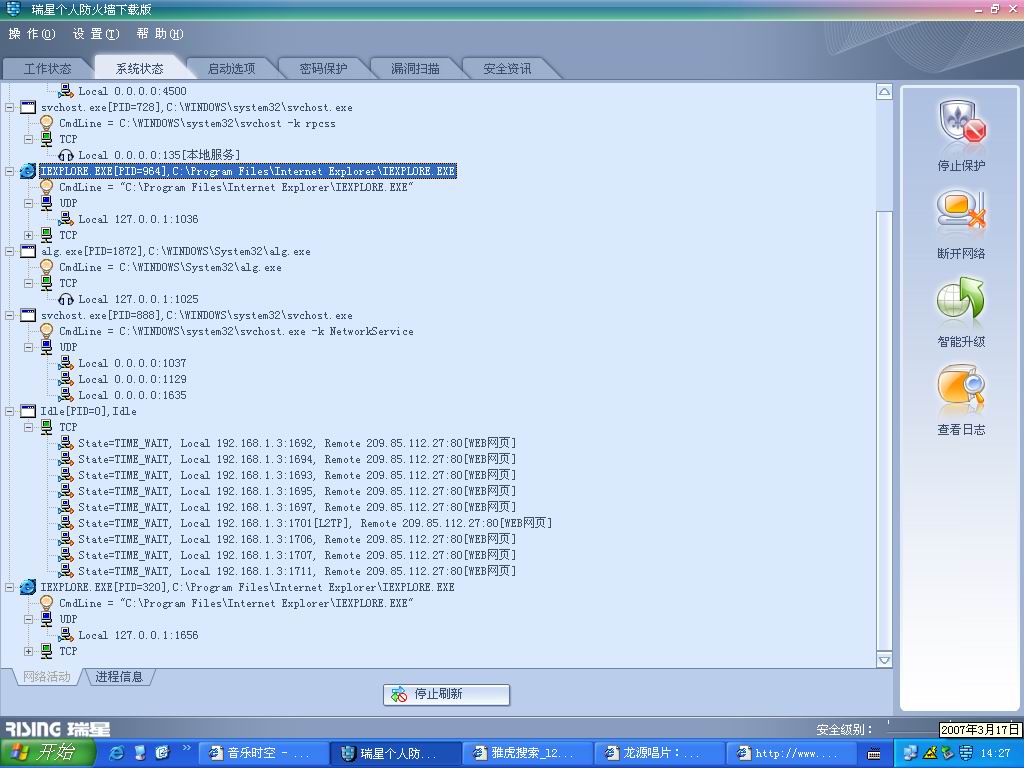Collapse TCP node under Idle process
Viewport: 1024px width, 768px height.
28,427
